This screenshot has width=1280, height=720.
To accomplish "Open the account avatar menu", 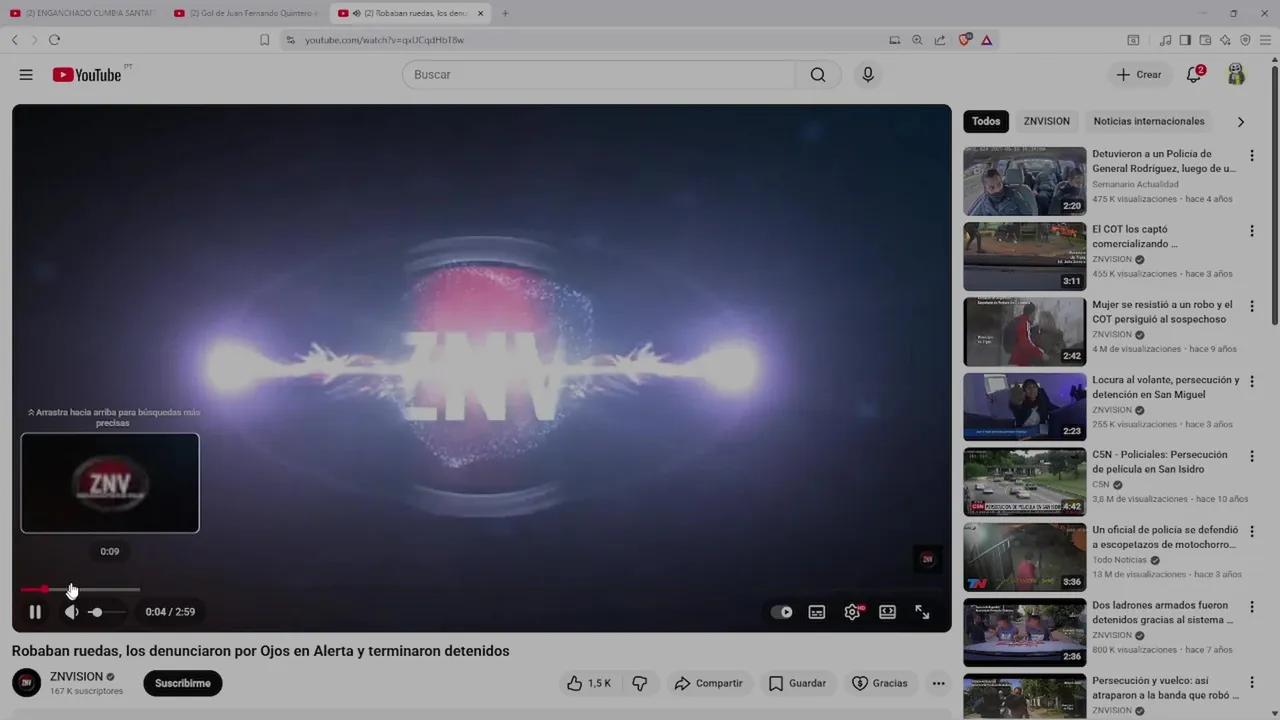I will [x=1237, y=75].
